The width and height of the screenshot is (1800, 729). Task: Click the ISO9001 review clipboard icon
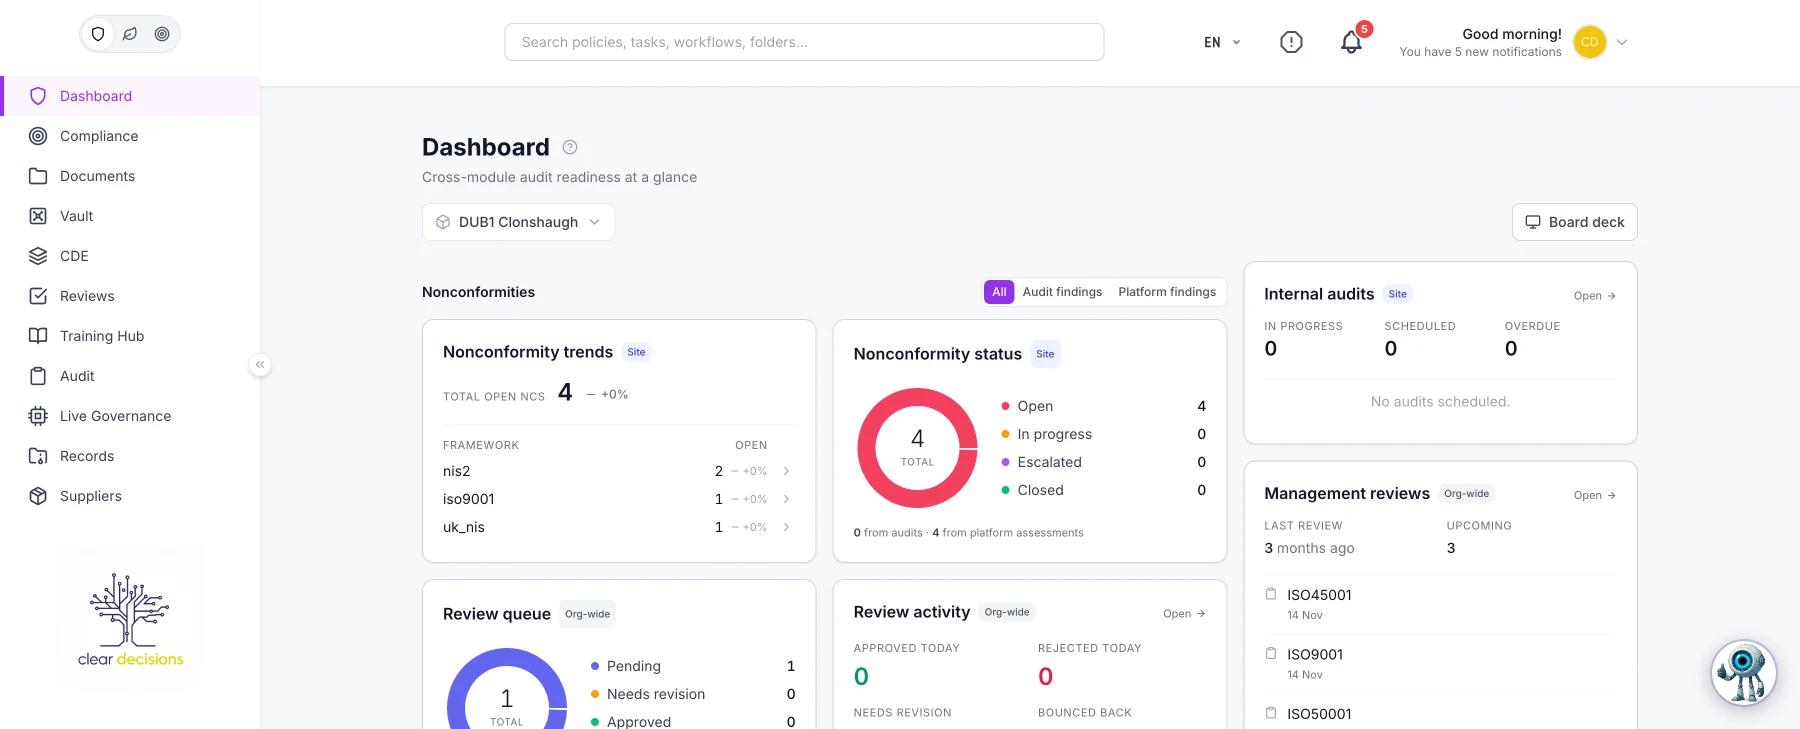(1271, 653)
